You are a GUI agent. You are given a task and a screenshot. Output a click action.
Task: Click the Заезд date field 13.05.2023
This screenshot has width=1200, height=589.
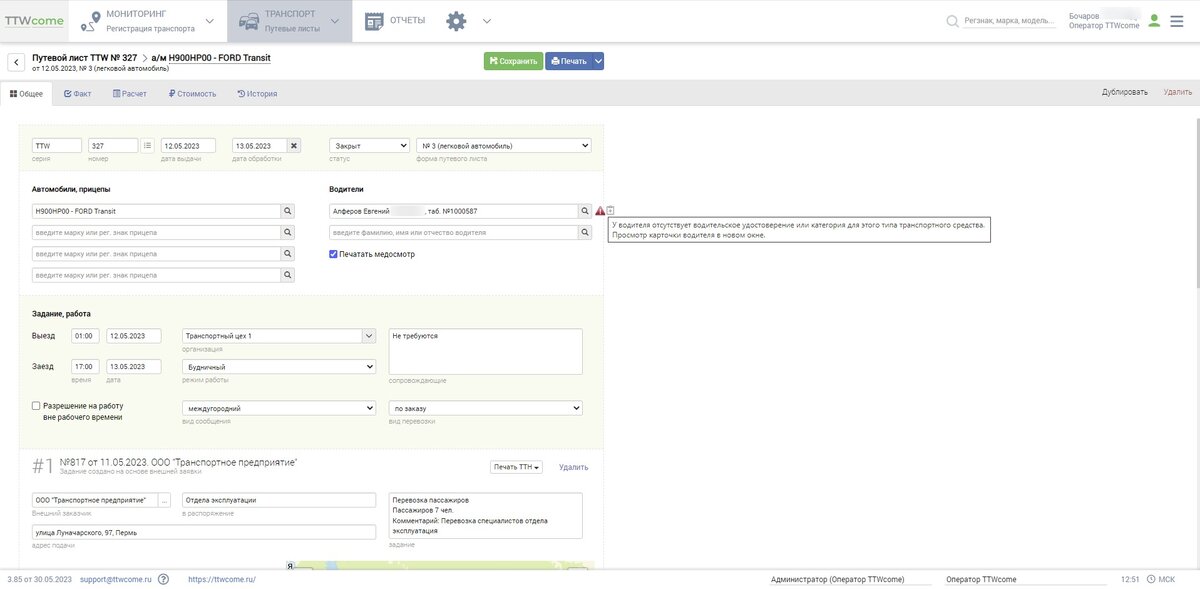click(x=134, y=367)
